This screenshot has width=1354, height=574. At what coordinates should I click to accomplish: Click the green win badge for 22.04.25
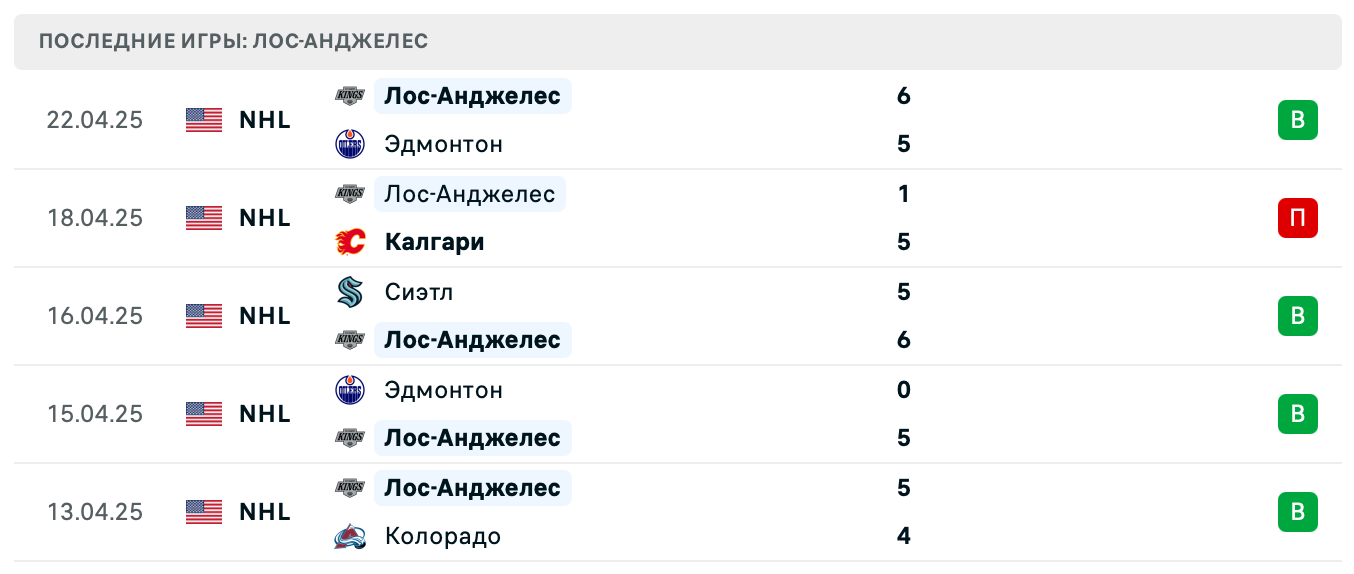1297,120
